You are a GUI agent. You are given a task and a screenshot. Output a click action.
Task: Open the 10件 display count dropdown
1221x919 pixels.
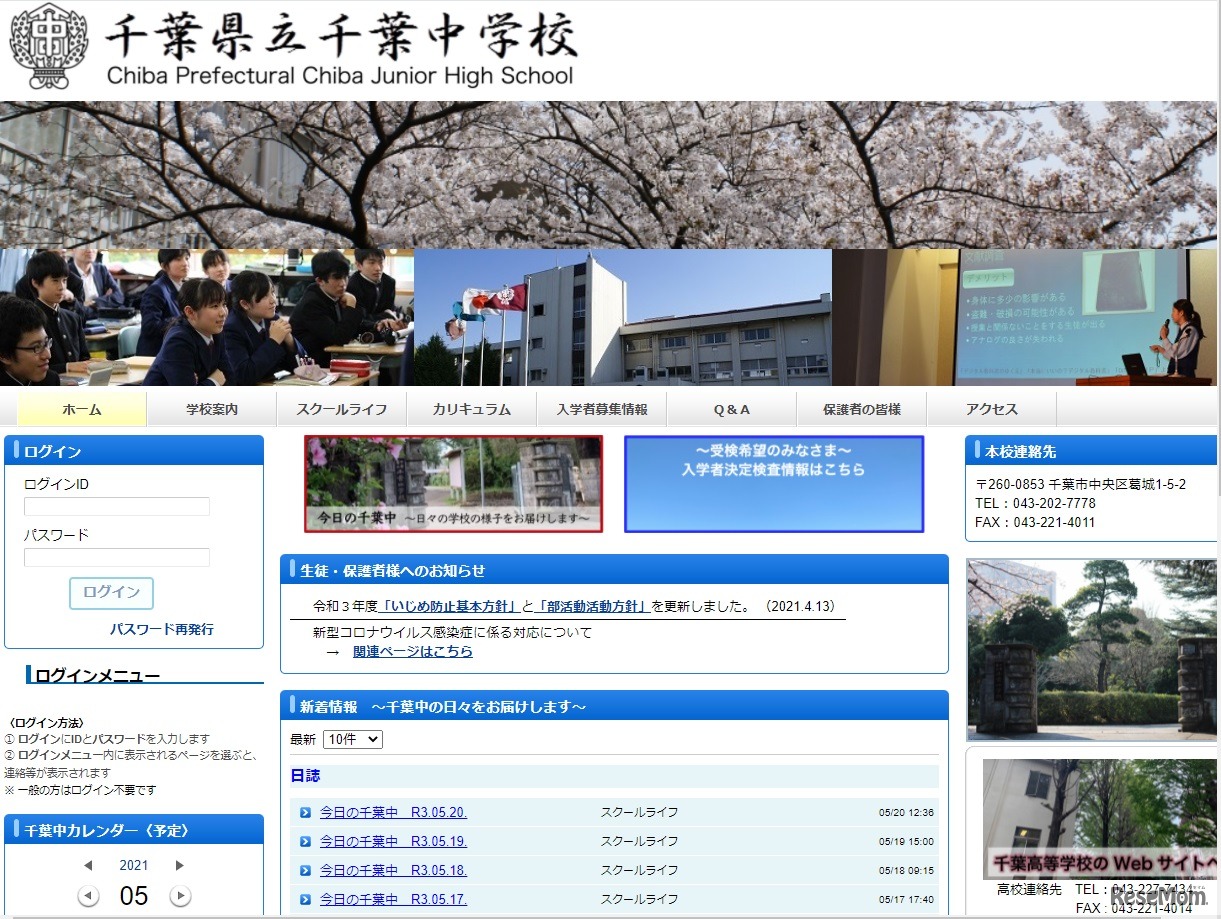click(x=355, y=738)
